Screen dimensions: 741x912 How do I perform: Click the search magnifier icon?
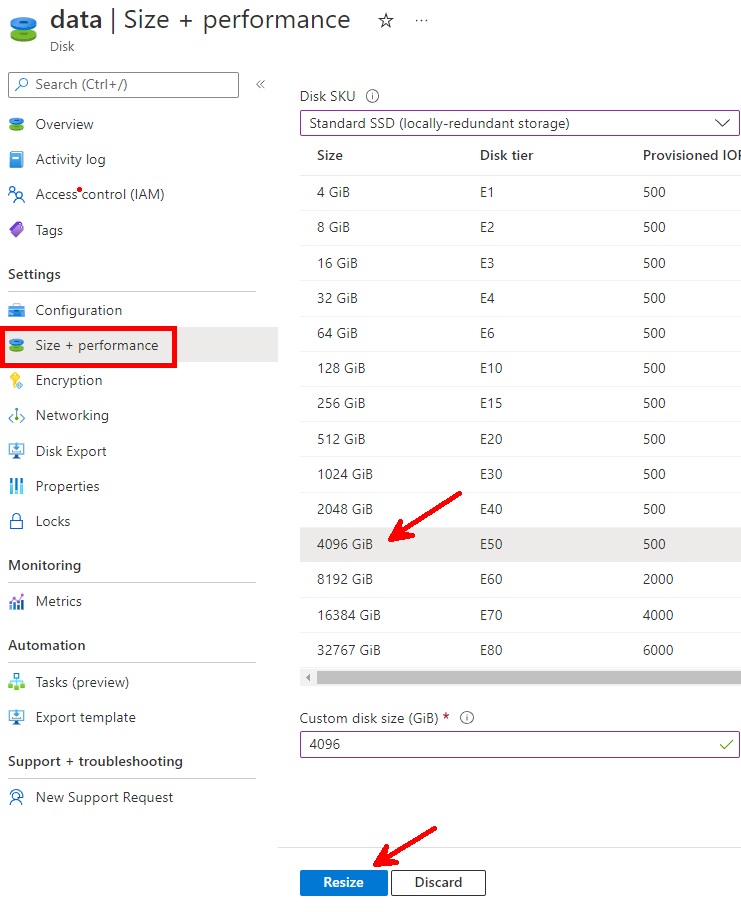pos(22,84)
